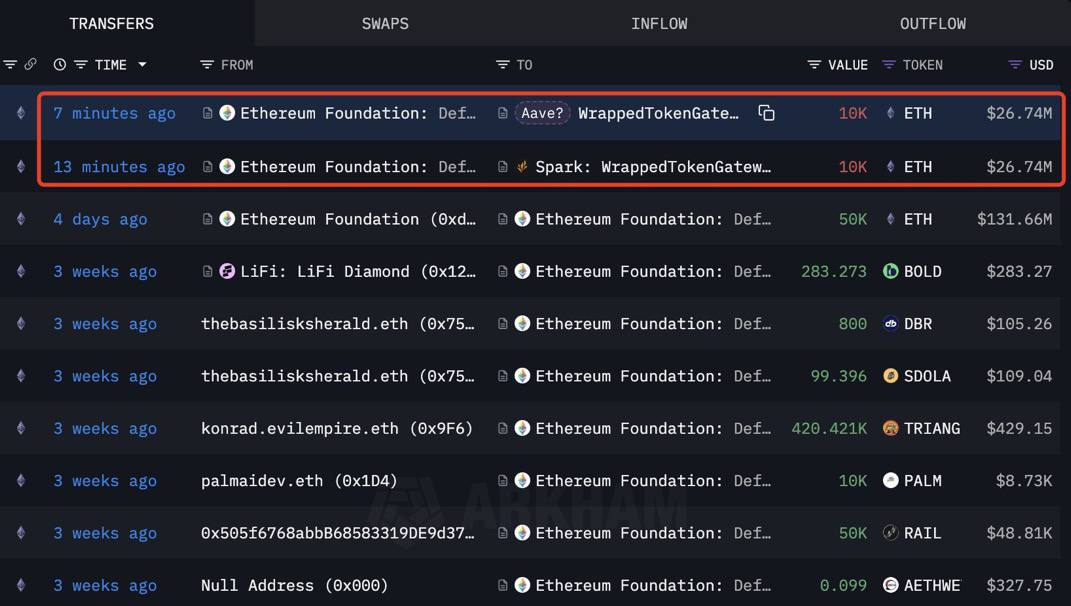Open 0x505f6768abbB sender address
1071x606 pixels.
[337, 533]
